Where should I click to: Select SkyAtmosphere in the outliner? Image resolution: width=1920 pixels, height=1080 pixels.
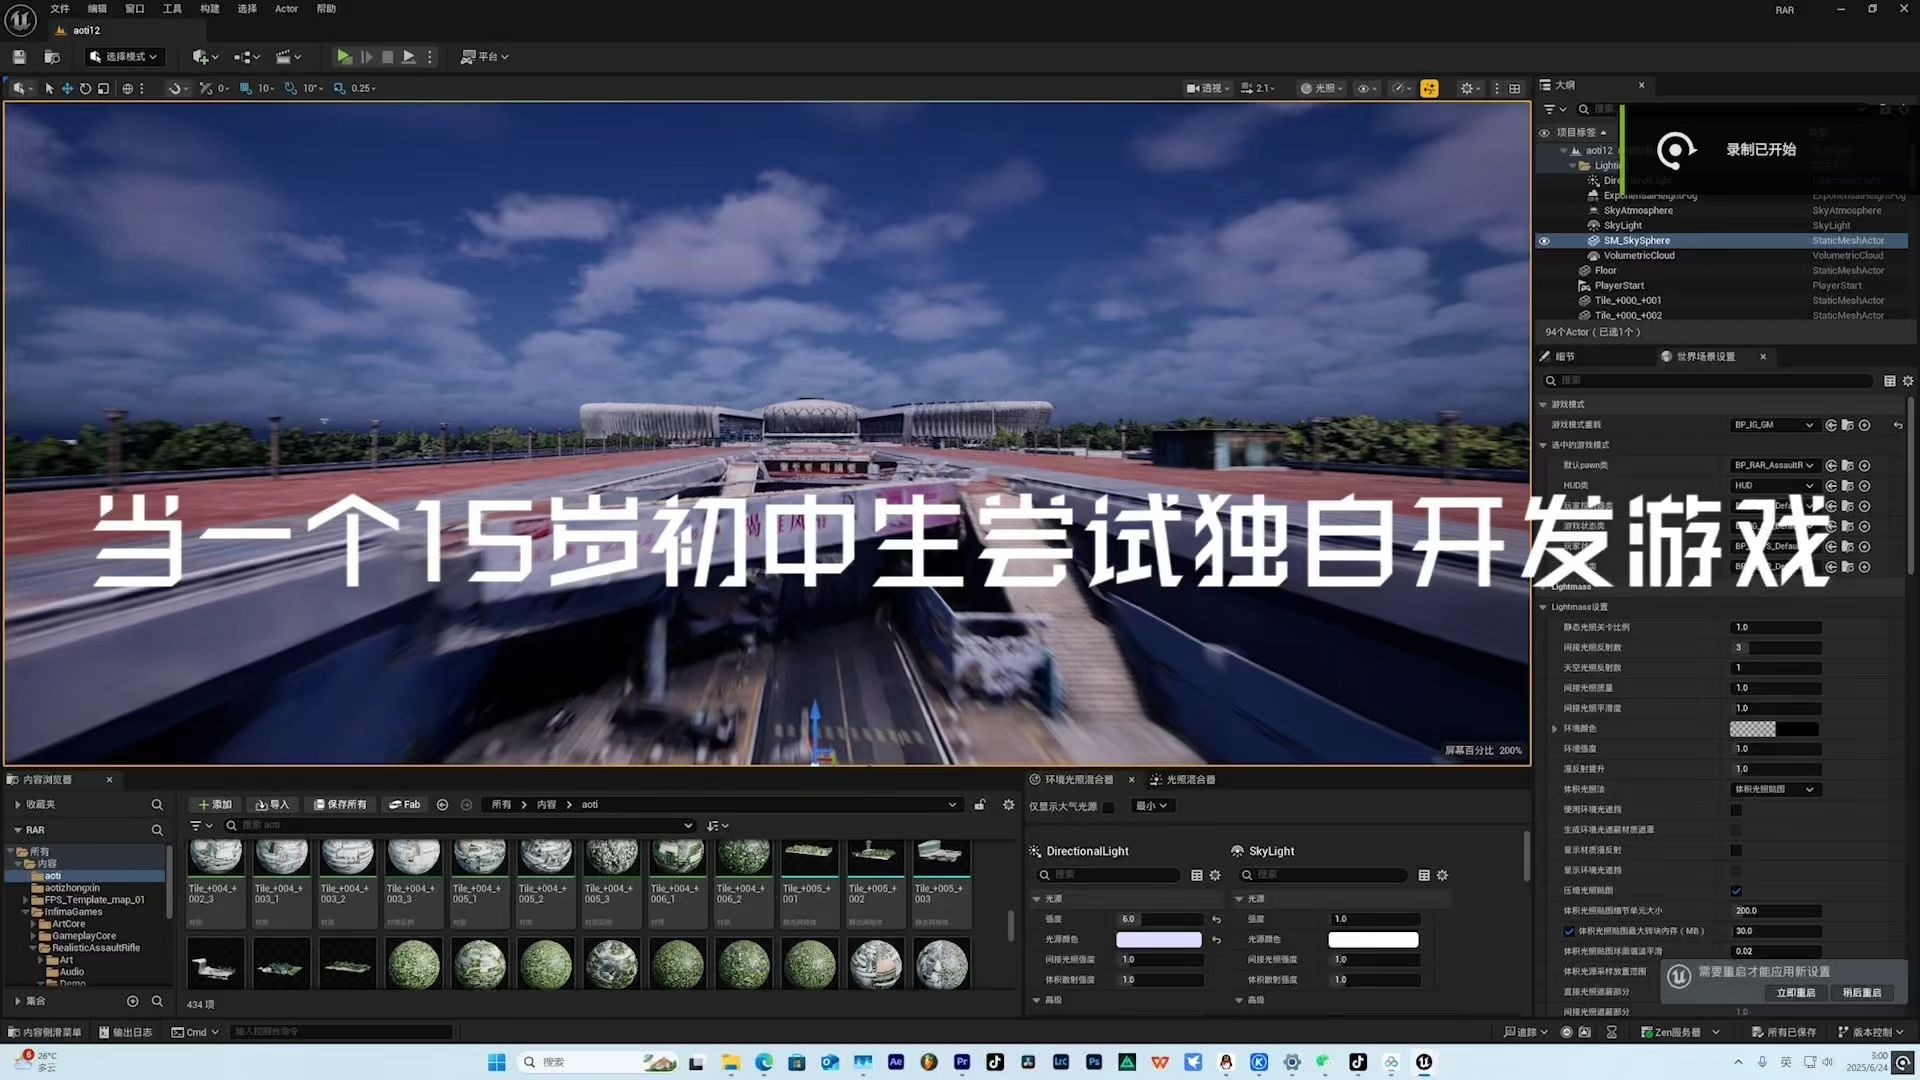point(1638,211)
